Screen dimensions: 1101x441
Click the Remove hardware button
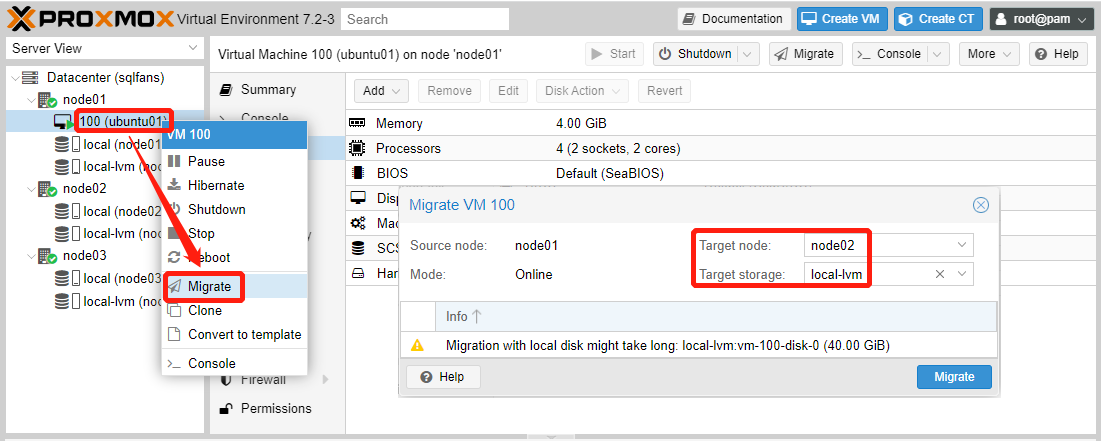pos(449,91)
